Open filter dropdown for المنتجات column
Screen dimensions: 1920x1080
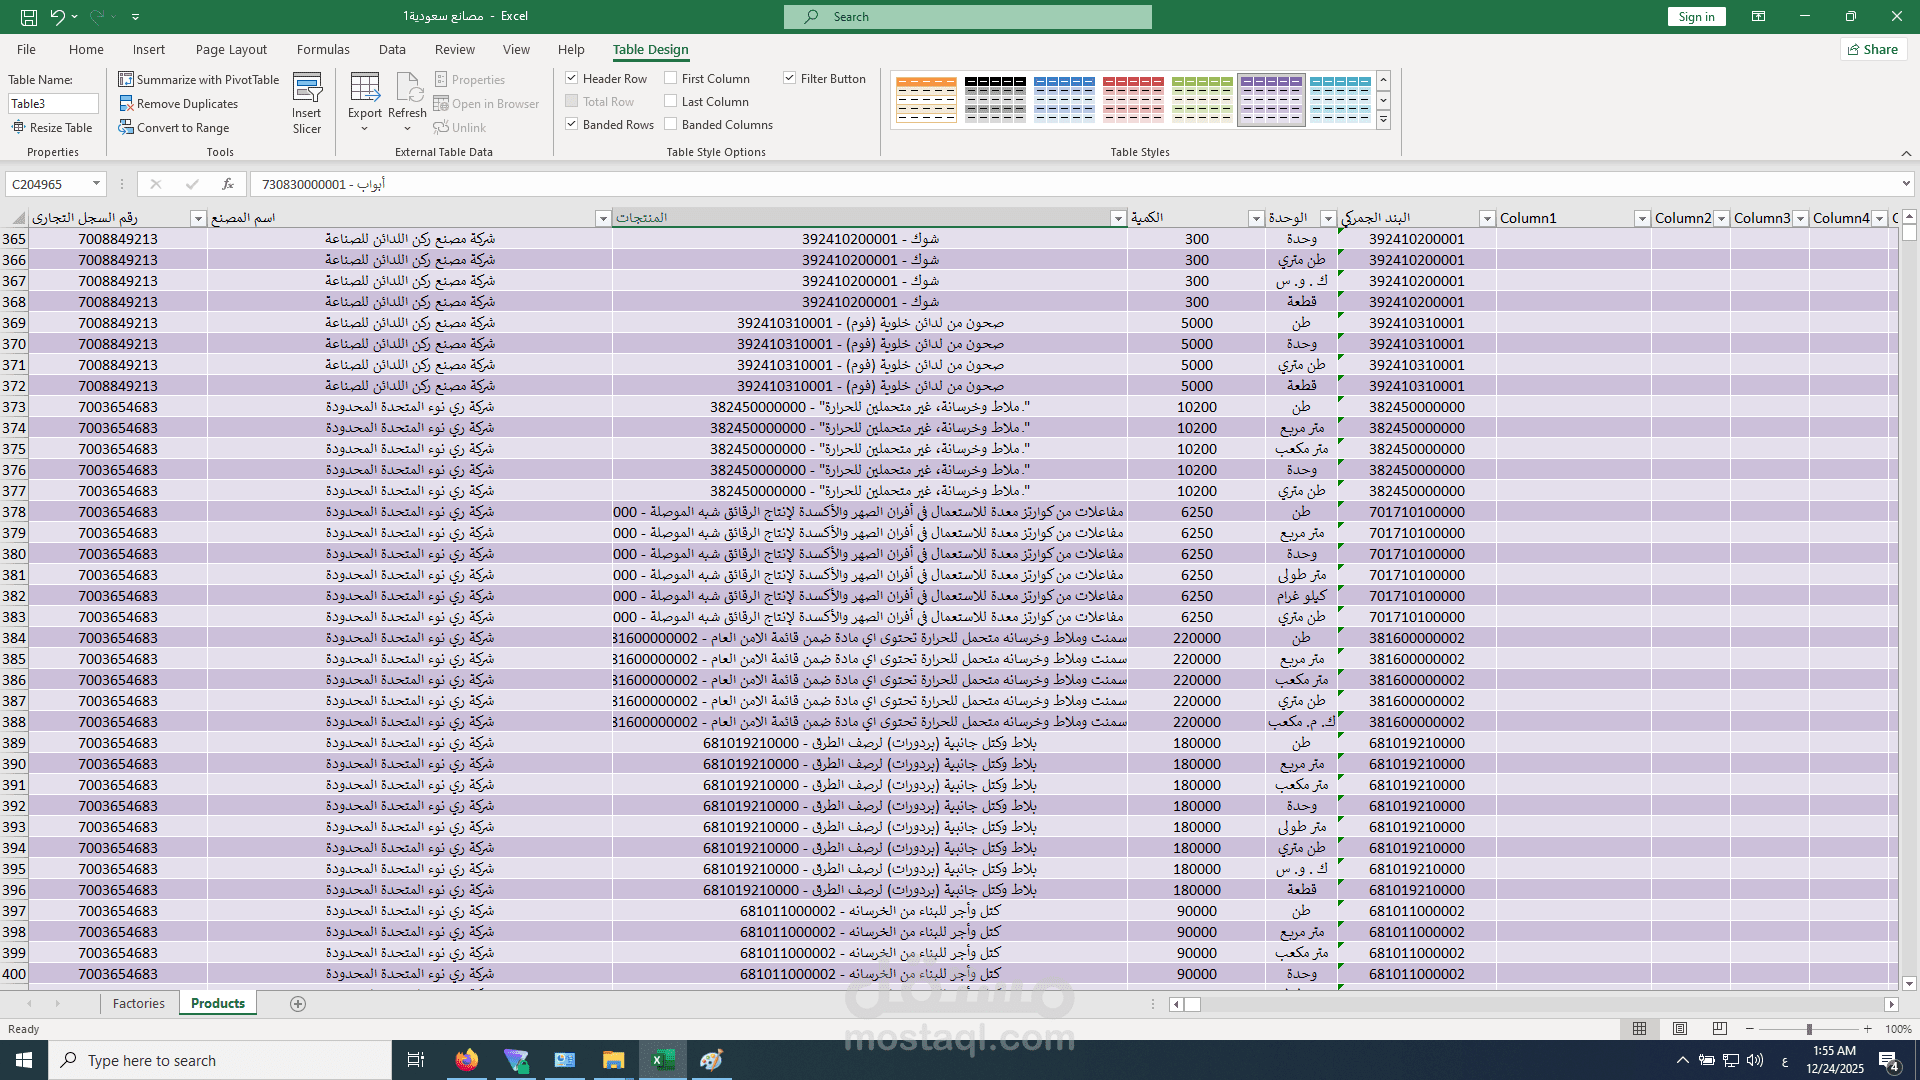pos(1118,218)
